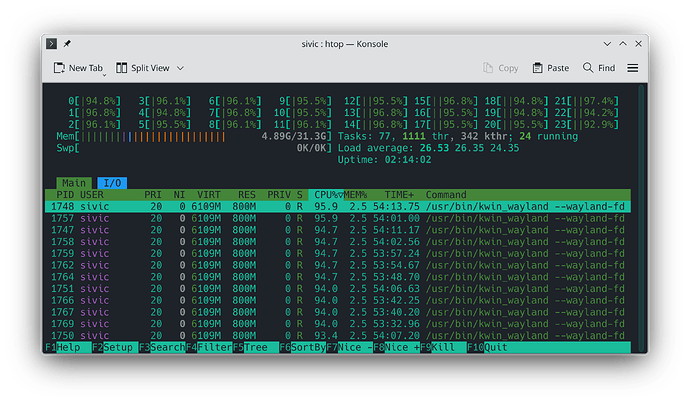690x403 pixels.
Task: Click CPU core 0 meter at 94.8%
Action: click(94, 101)
